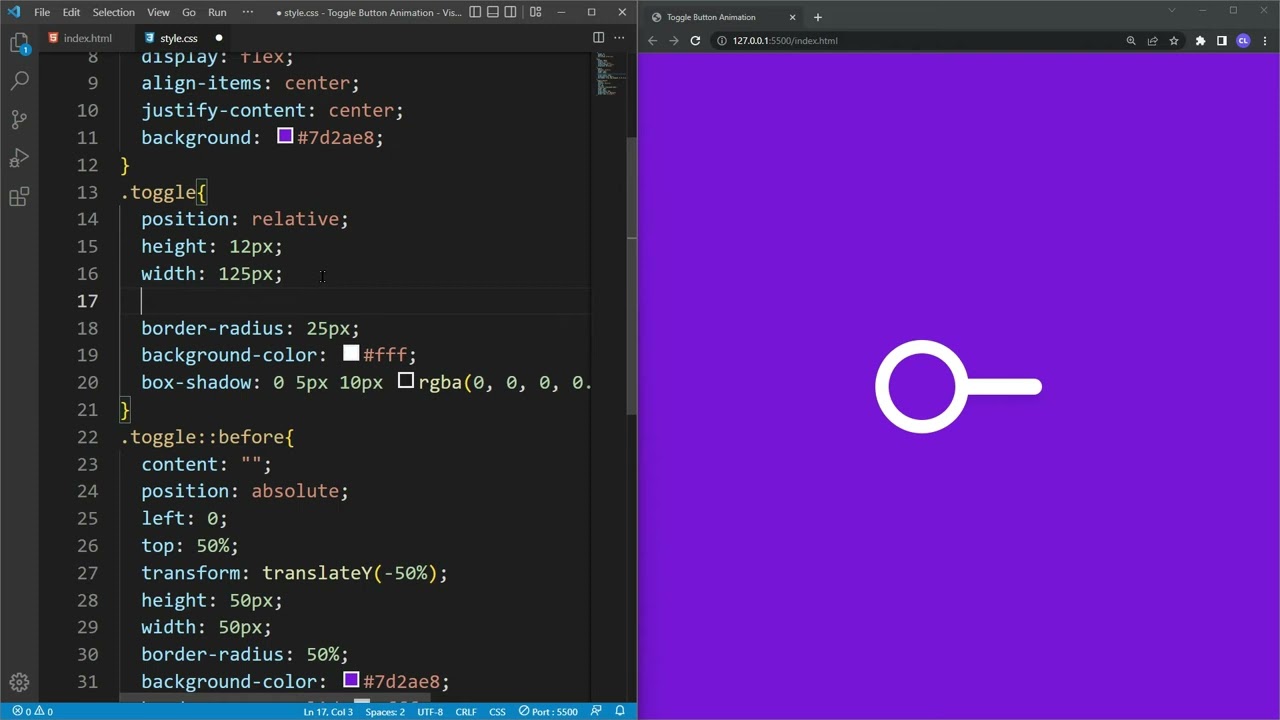This screenshot has height=720, width=1280.
Task: Click unsaved dot on style.css tab
Action: 218,38
